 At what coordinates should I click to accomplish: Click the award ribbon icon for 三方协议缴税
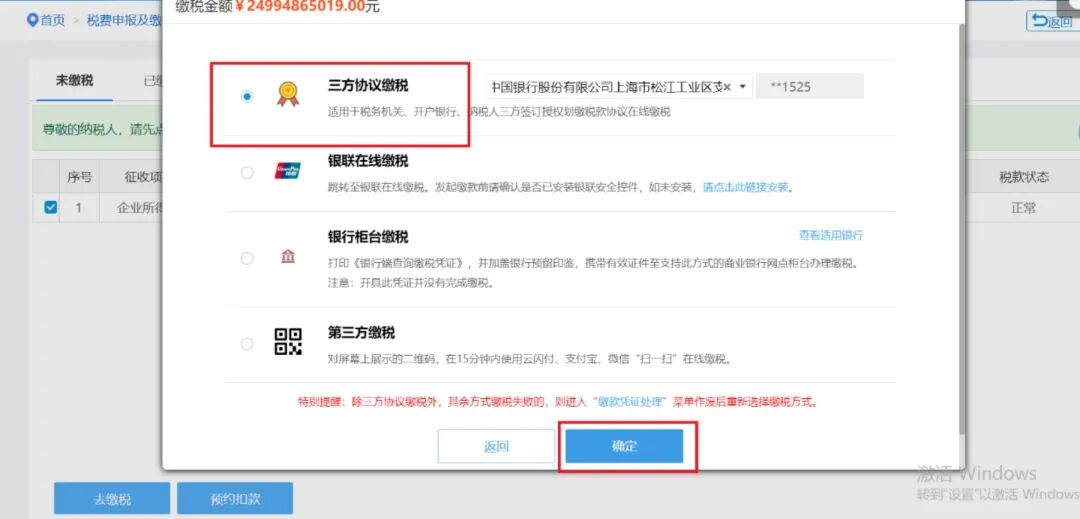(288, 94)
